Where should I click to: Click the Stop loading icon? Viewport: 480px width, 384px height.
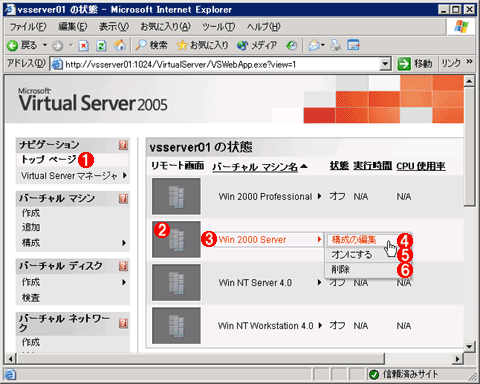pyautogui.click(x=83, y=45)
